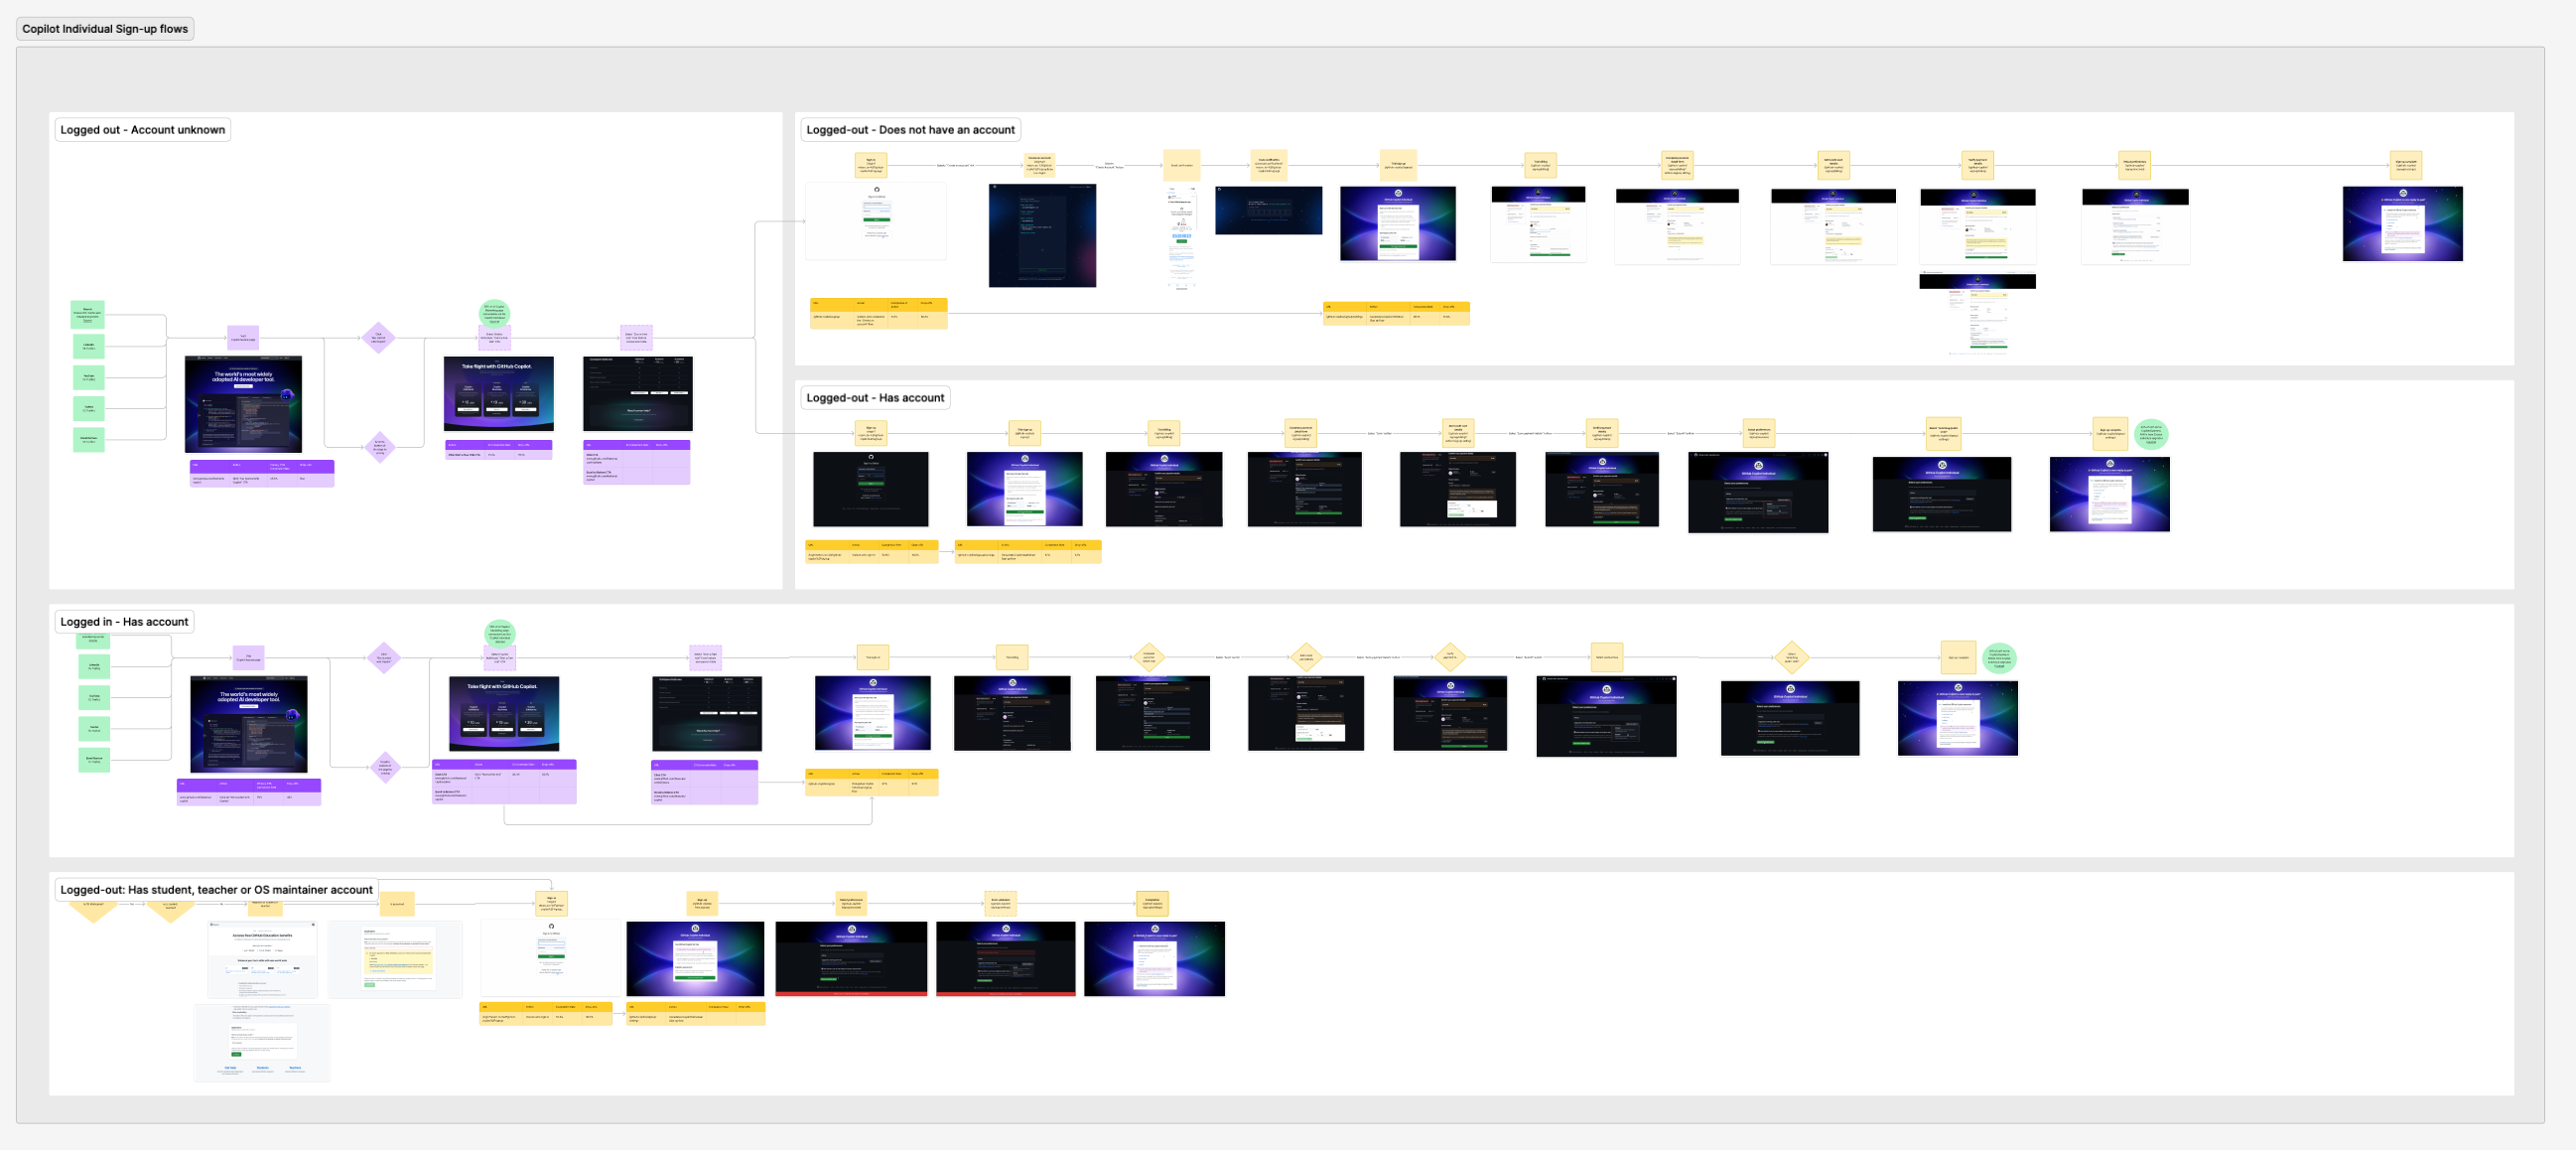Viewport: 2576px width, 1150px height.
Task: Select the 'Copilot Individual Sign-up flows' title label
Action: [105, 29]
